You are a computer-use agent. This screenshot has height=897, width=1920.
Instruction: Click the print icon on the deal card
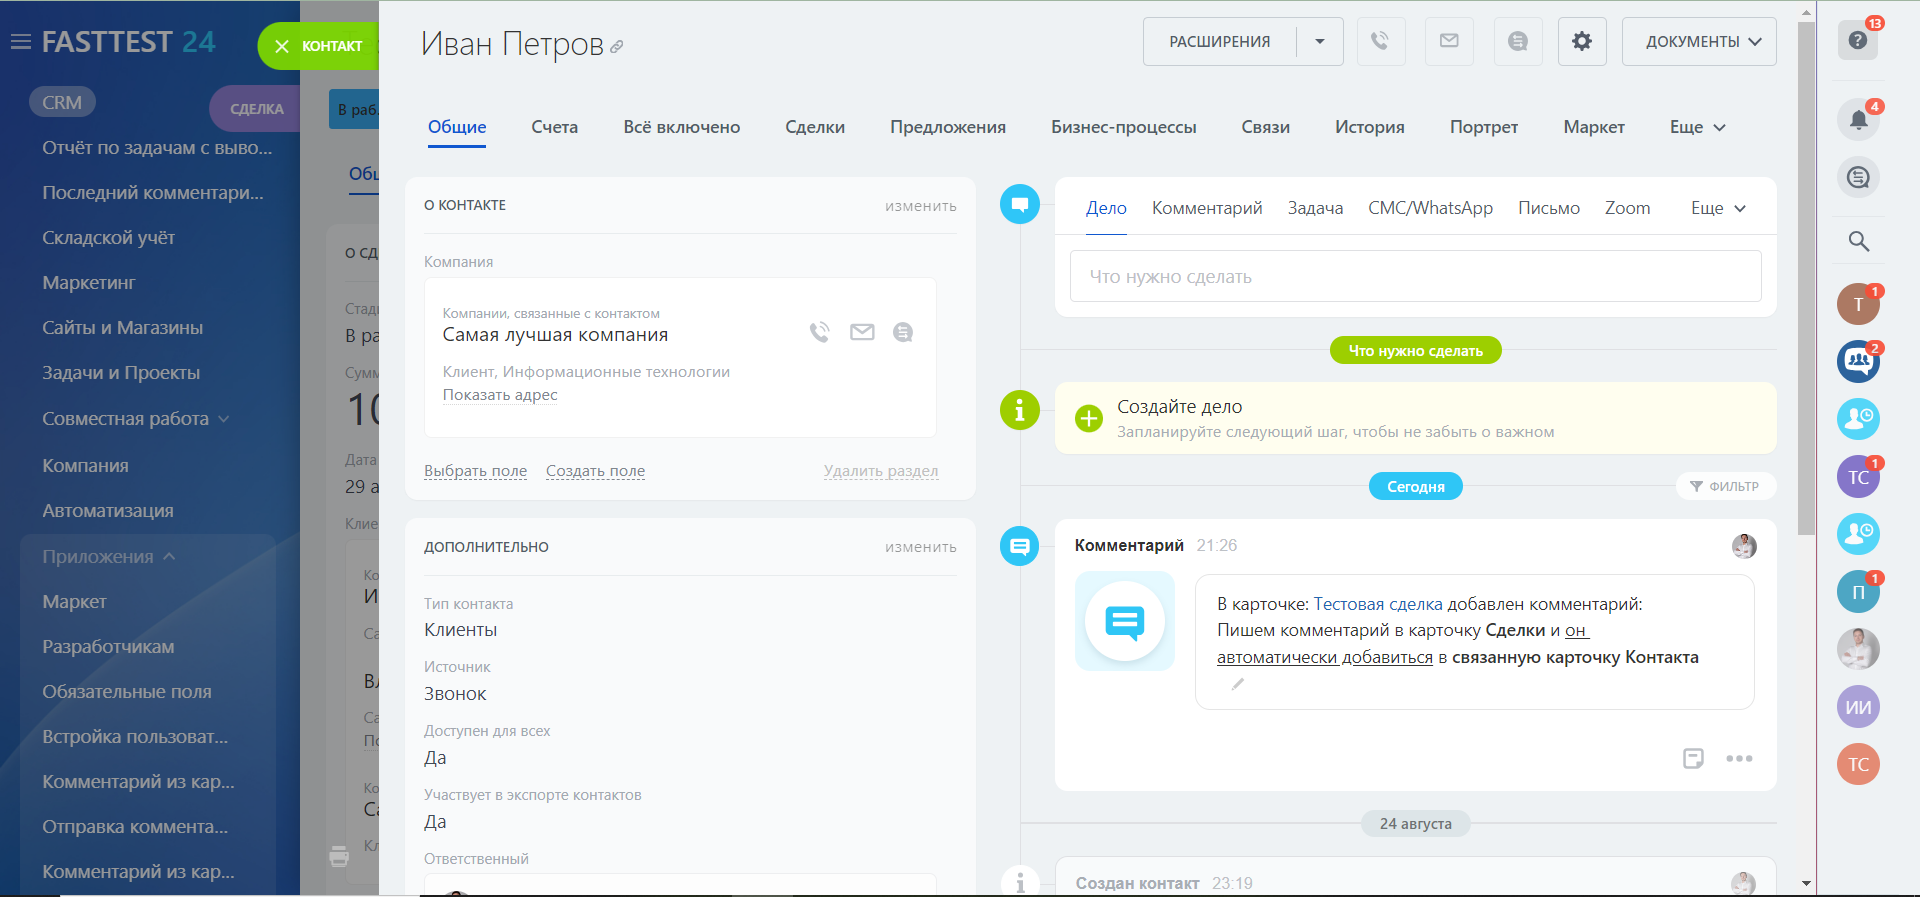coord(339,856)
